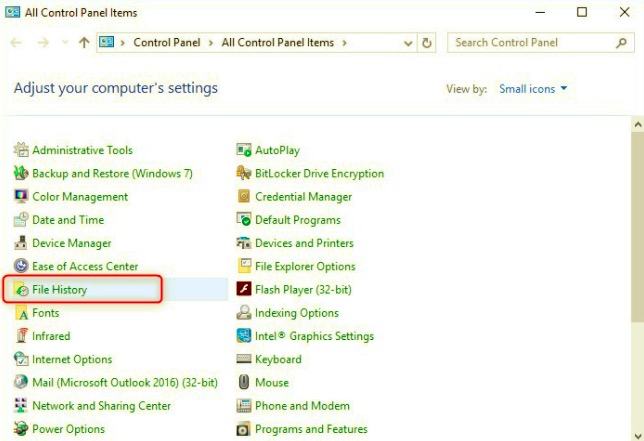Click the Indexing Options icon
Screen dimensions: 644x441
tap(244, 313)
